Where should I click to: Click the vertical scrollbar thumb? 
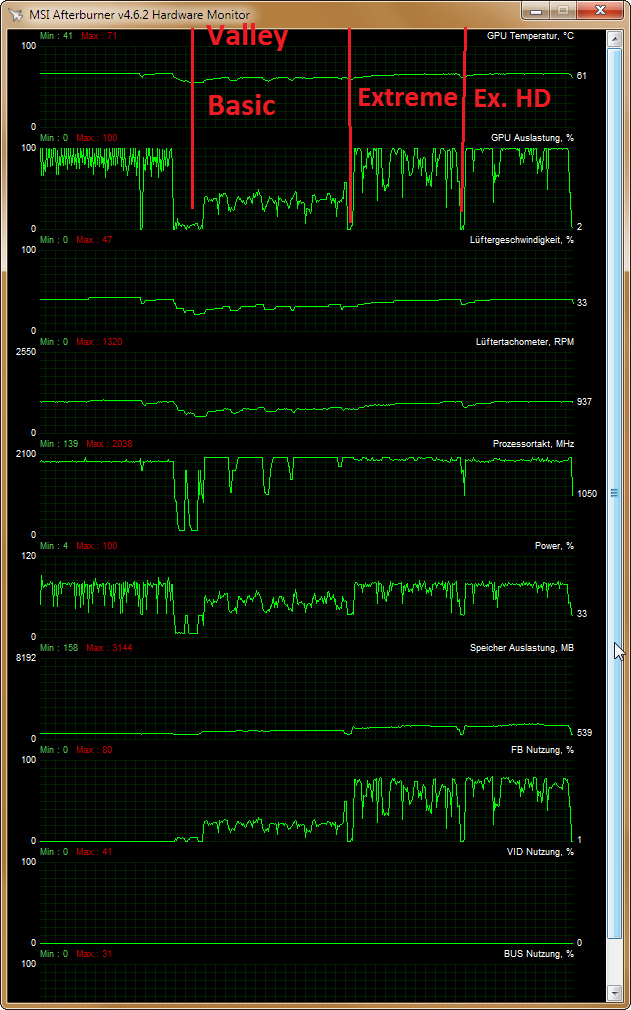(613, 493)
